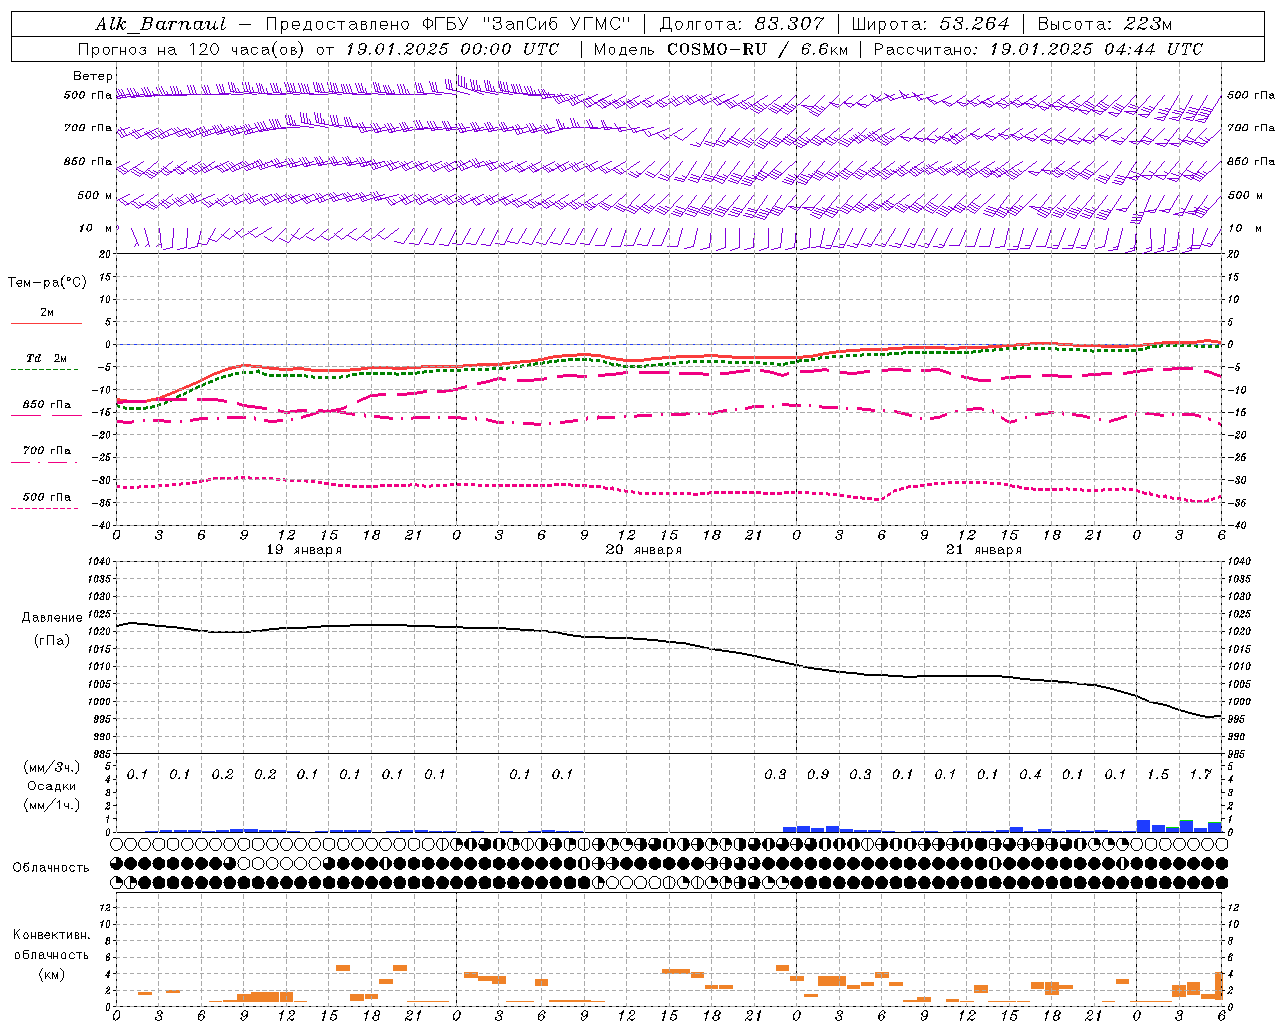Click 995 on the right pressure axis
Viewport: 1280px width, 1024px height.
[1236, 720]
